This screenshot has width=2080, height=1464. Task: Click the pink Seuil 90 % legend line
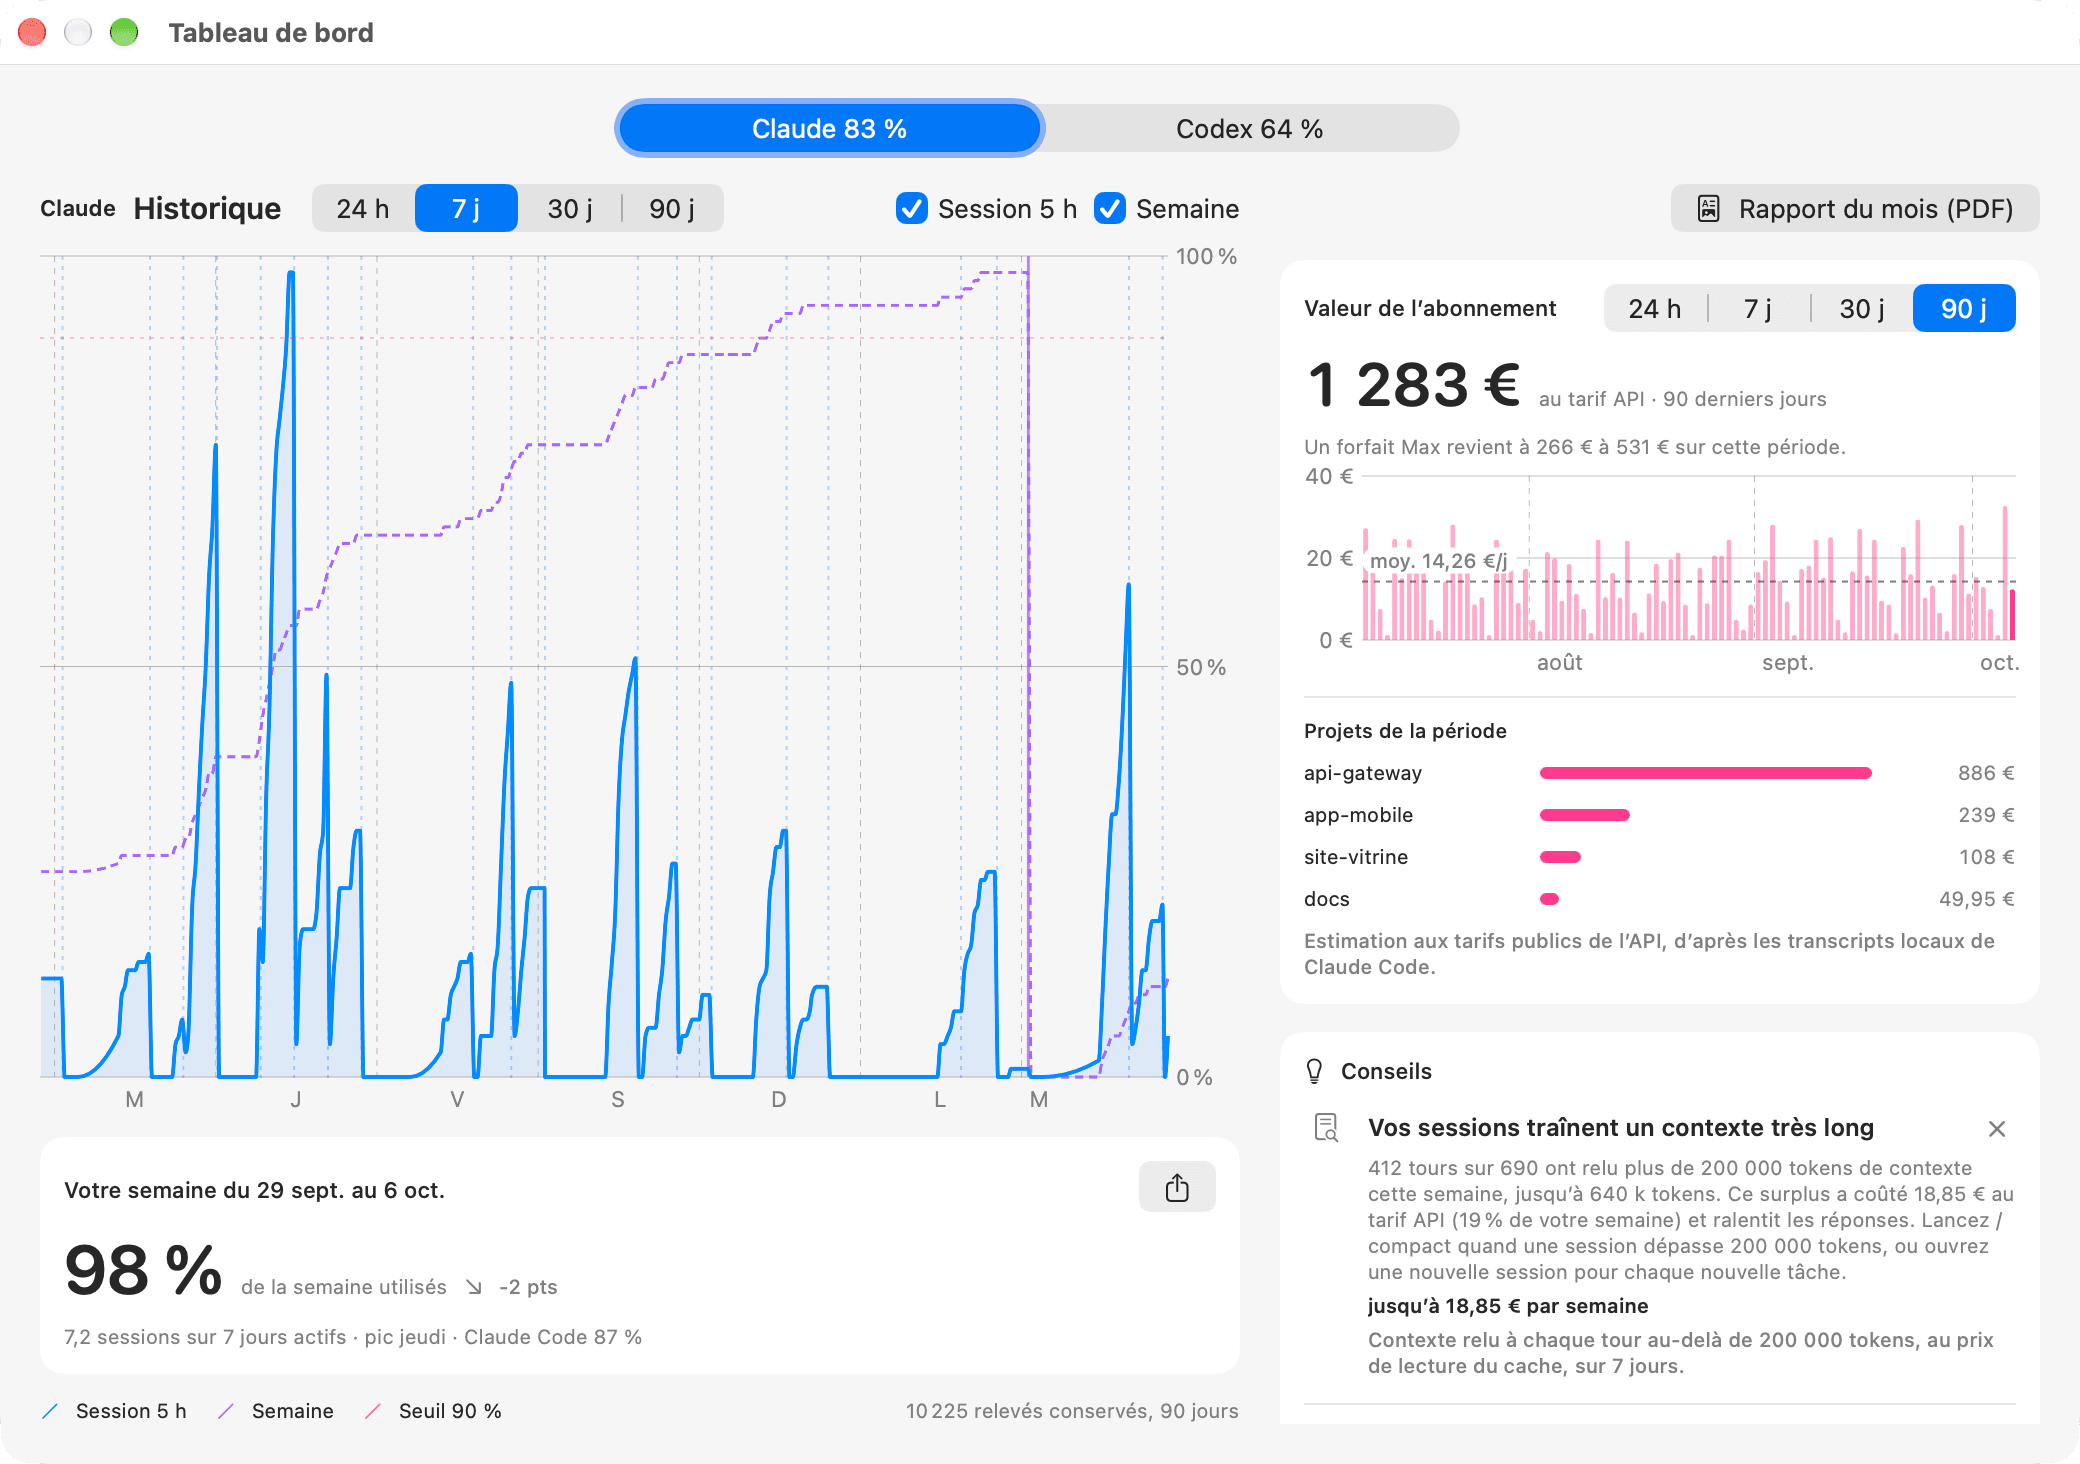[373, 1411]
